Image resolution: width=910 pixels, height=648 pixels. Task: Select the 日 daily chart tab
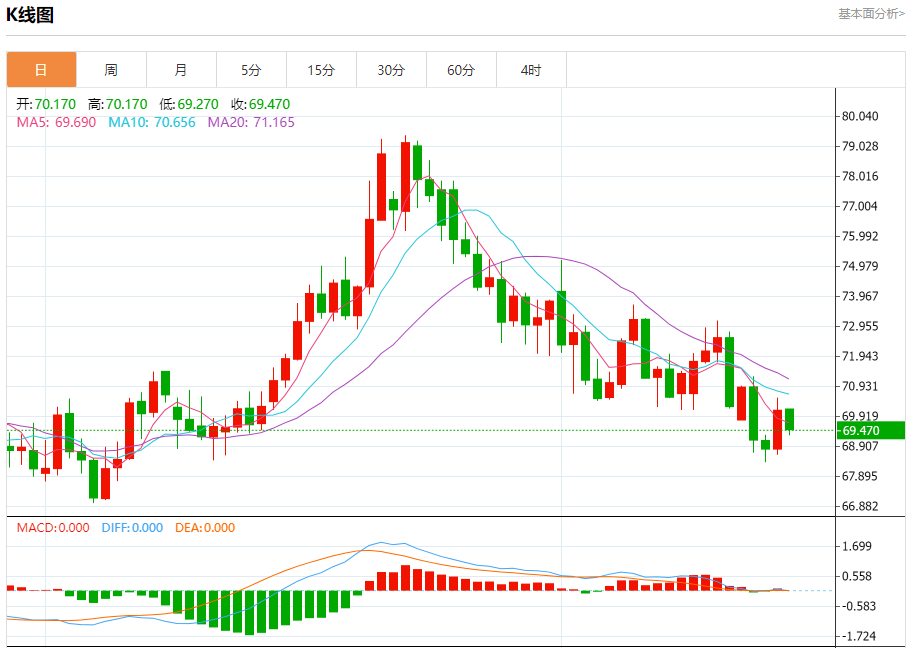pos(41,70)
